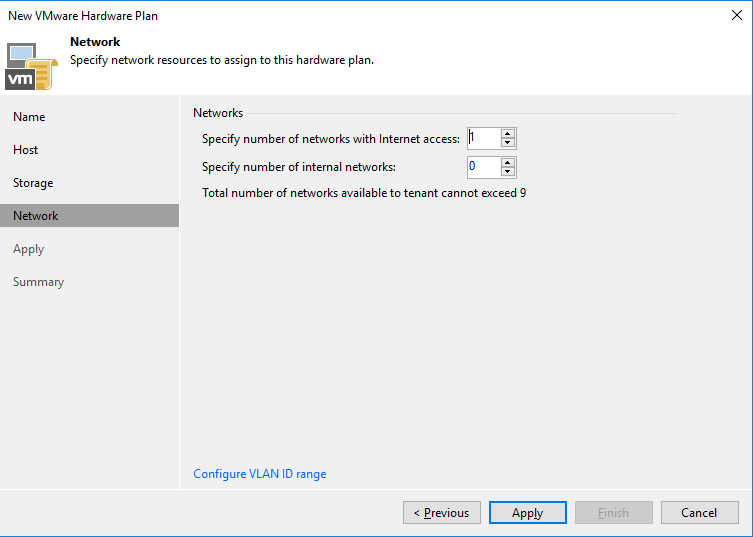This screenshot has width=753, height=537.
Task: Focus the internal networks number field
Action: tap(484, 167)
